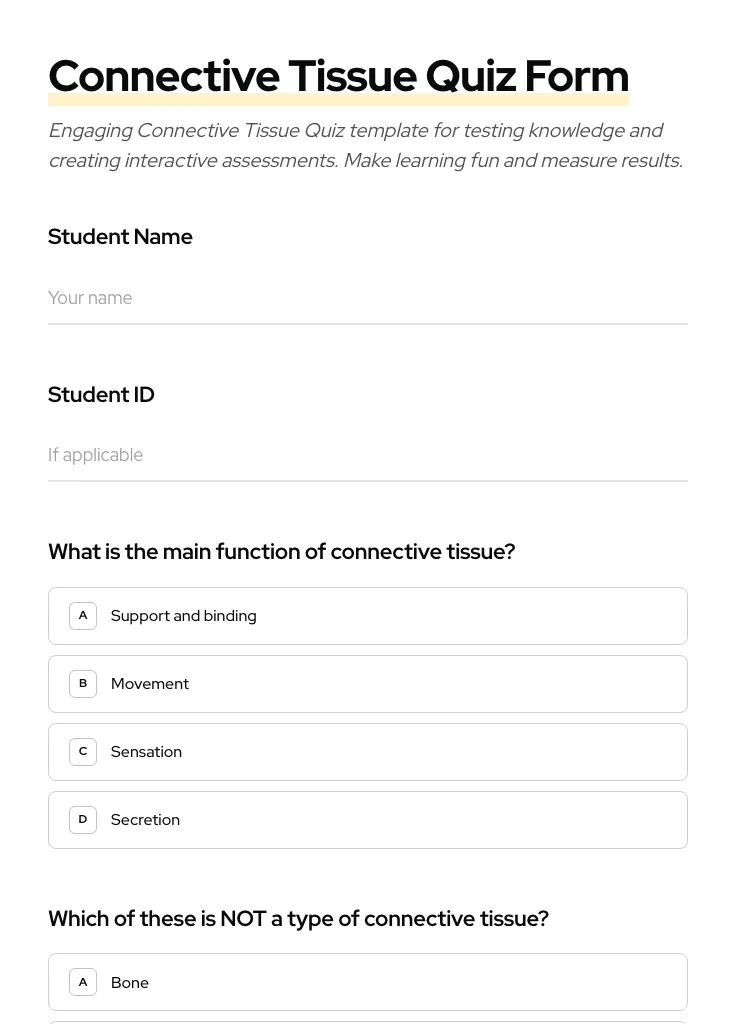Pick the "Sensation" answer option
The width and height of the screenshot is (736, 1024).
tap(368, 751)
